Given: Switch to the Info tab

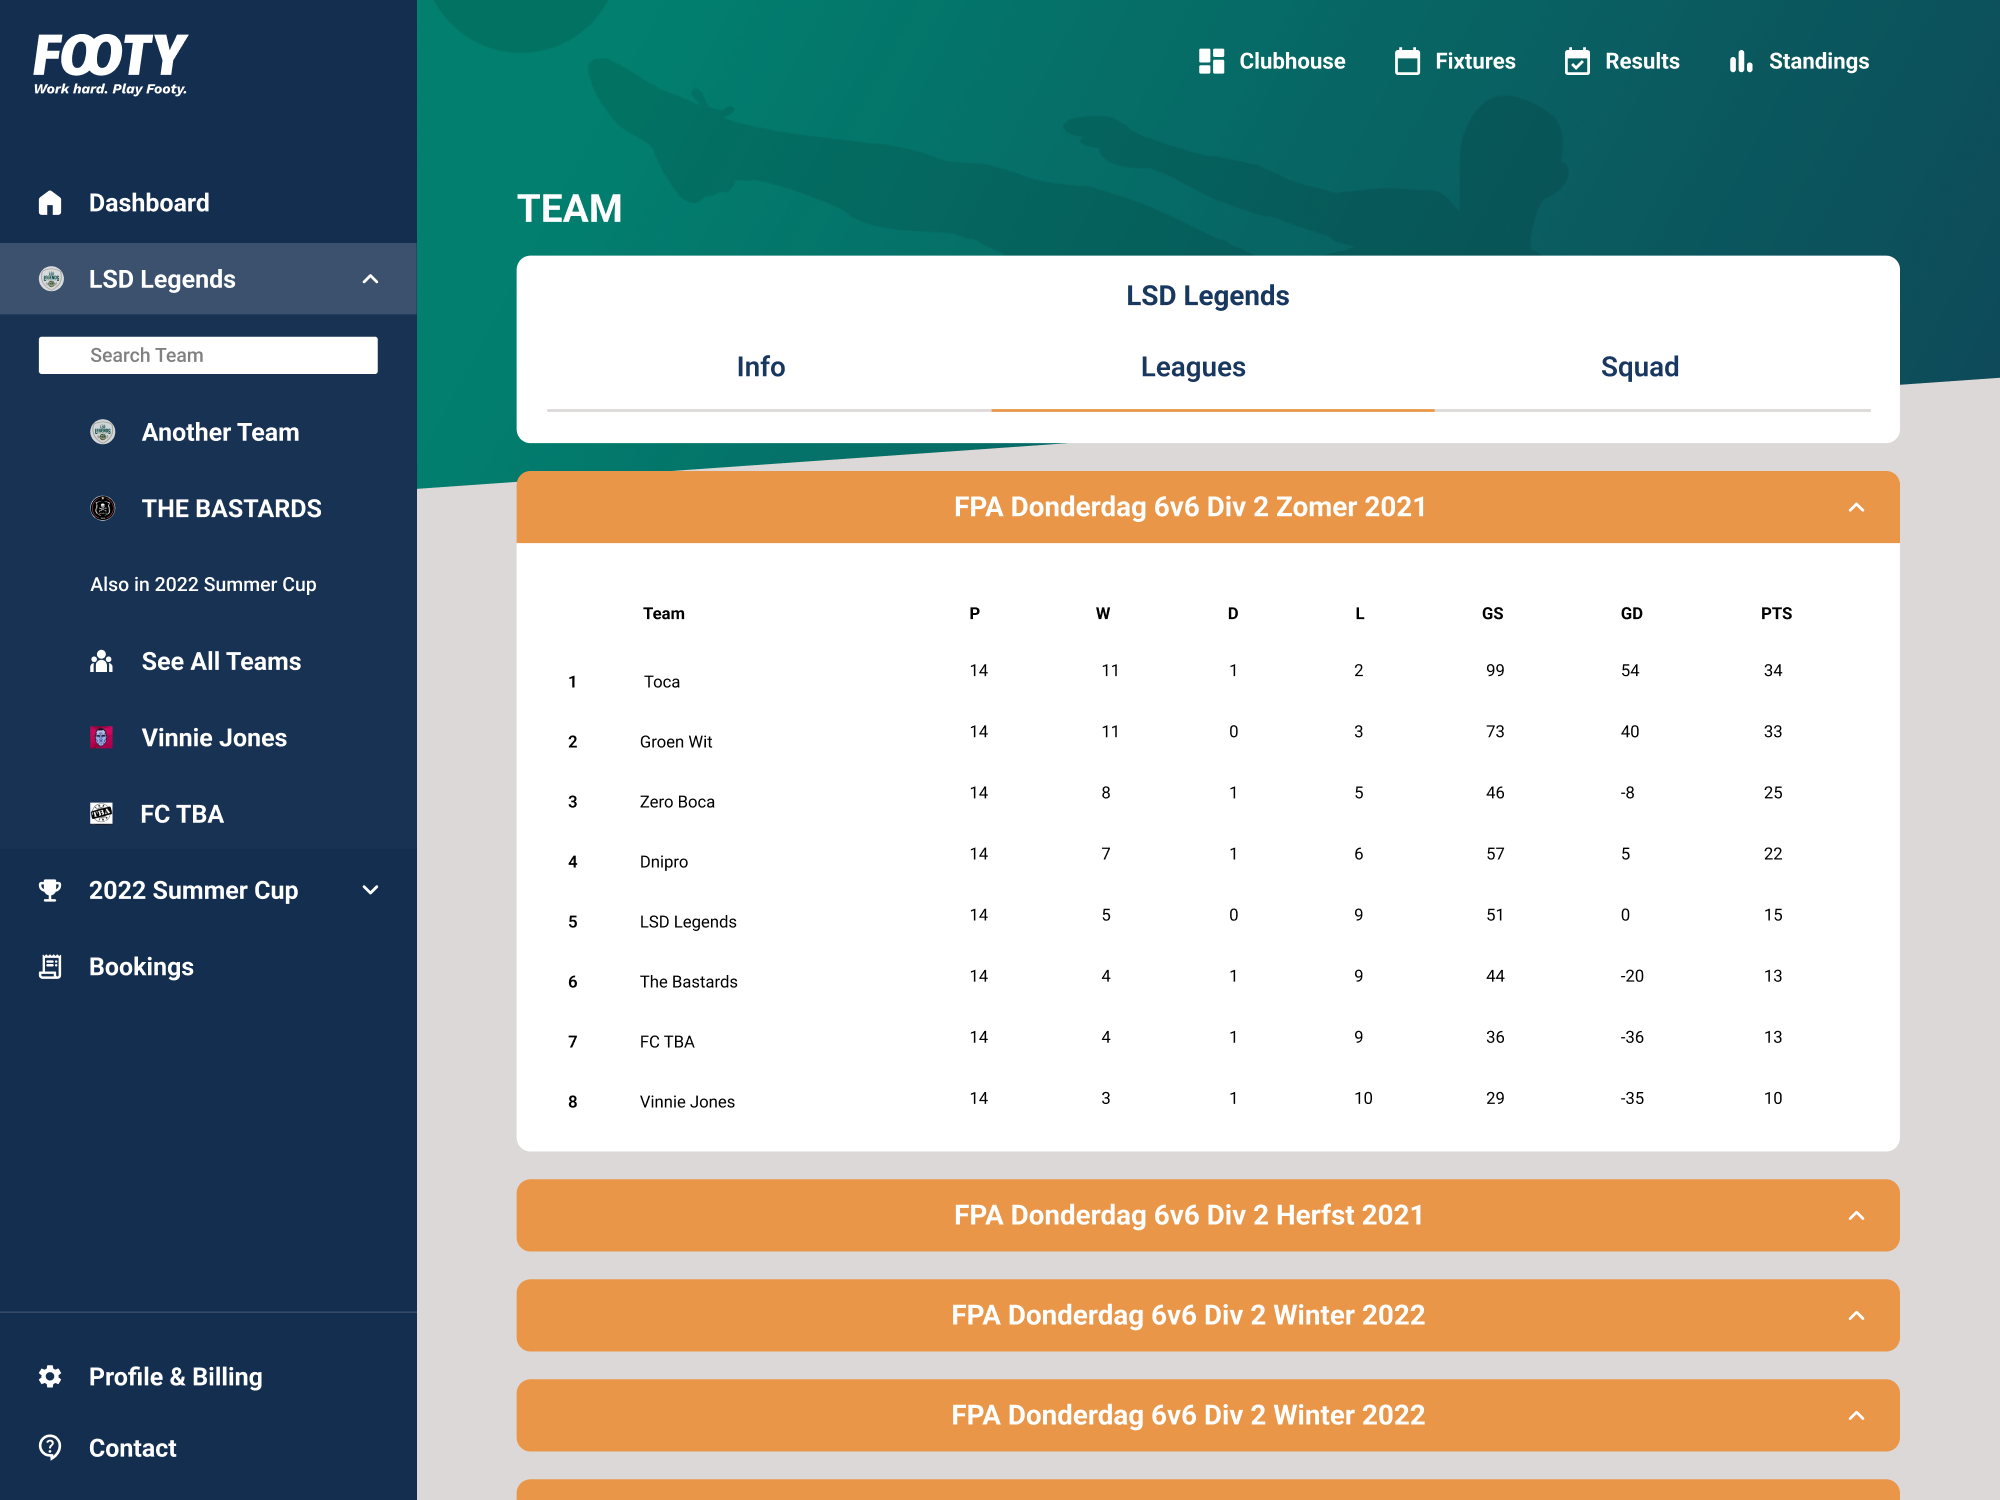Looking at the screenshot, I should 761,367.
